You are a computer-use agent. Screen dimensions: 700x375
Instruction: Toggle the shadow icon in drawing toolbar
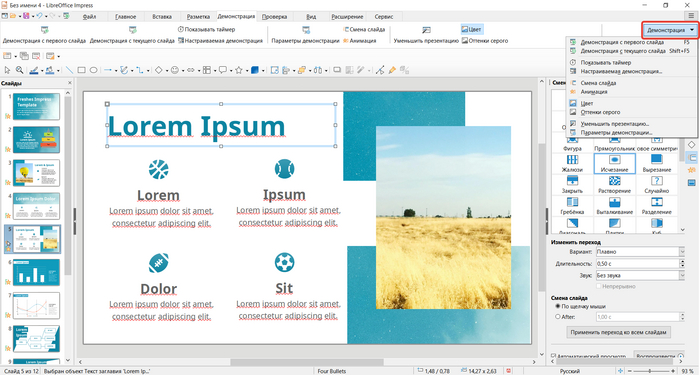click(x=337, y=70)
